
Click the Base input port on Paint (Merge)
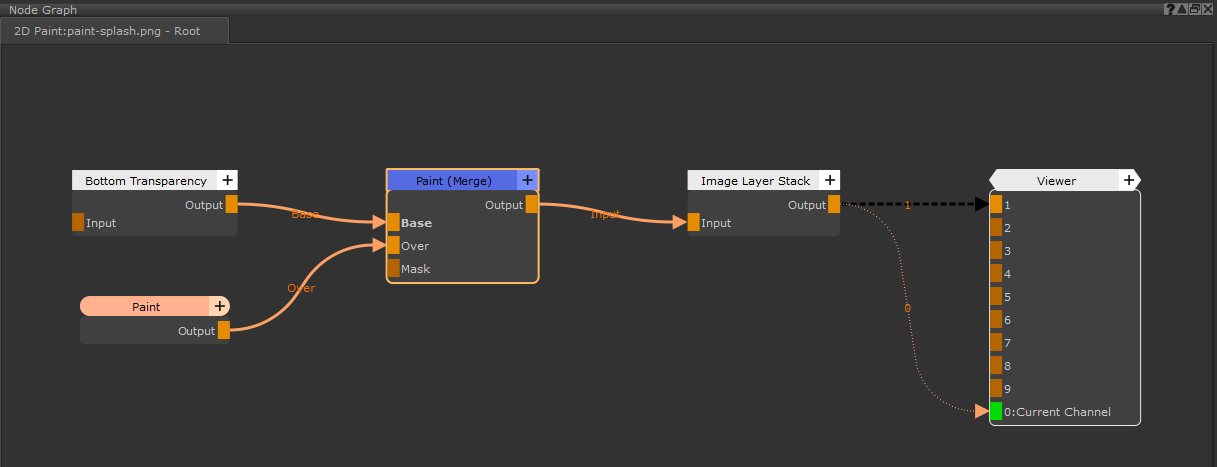pyautogui.click(x=393, y=223)
